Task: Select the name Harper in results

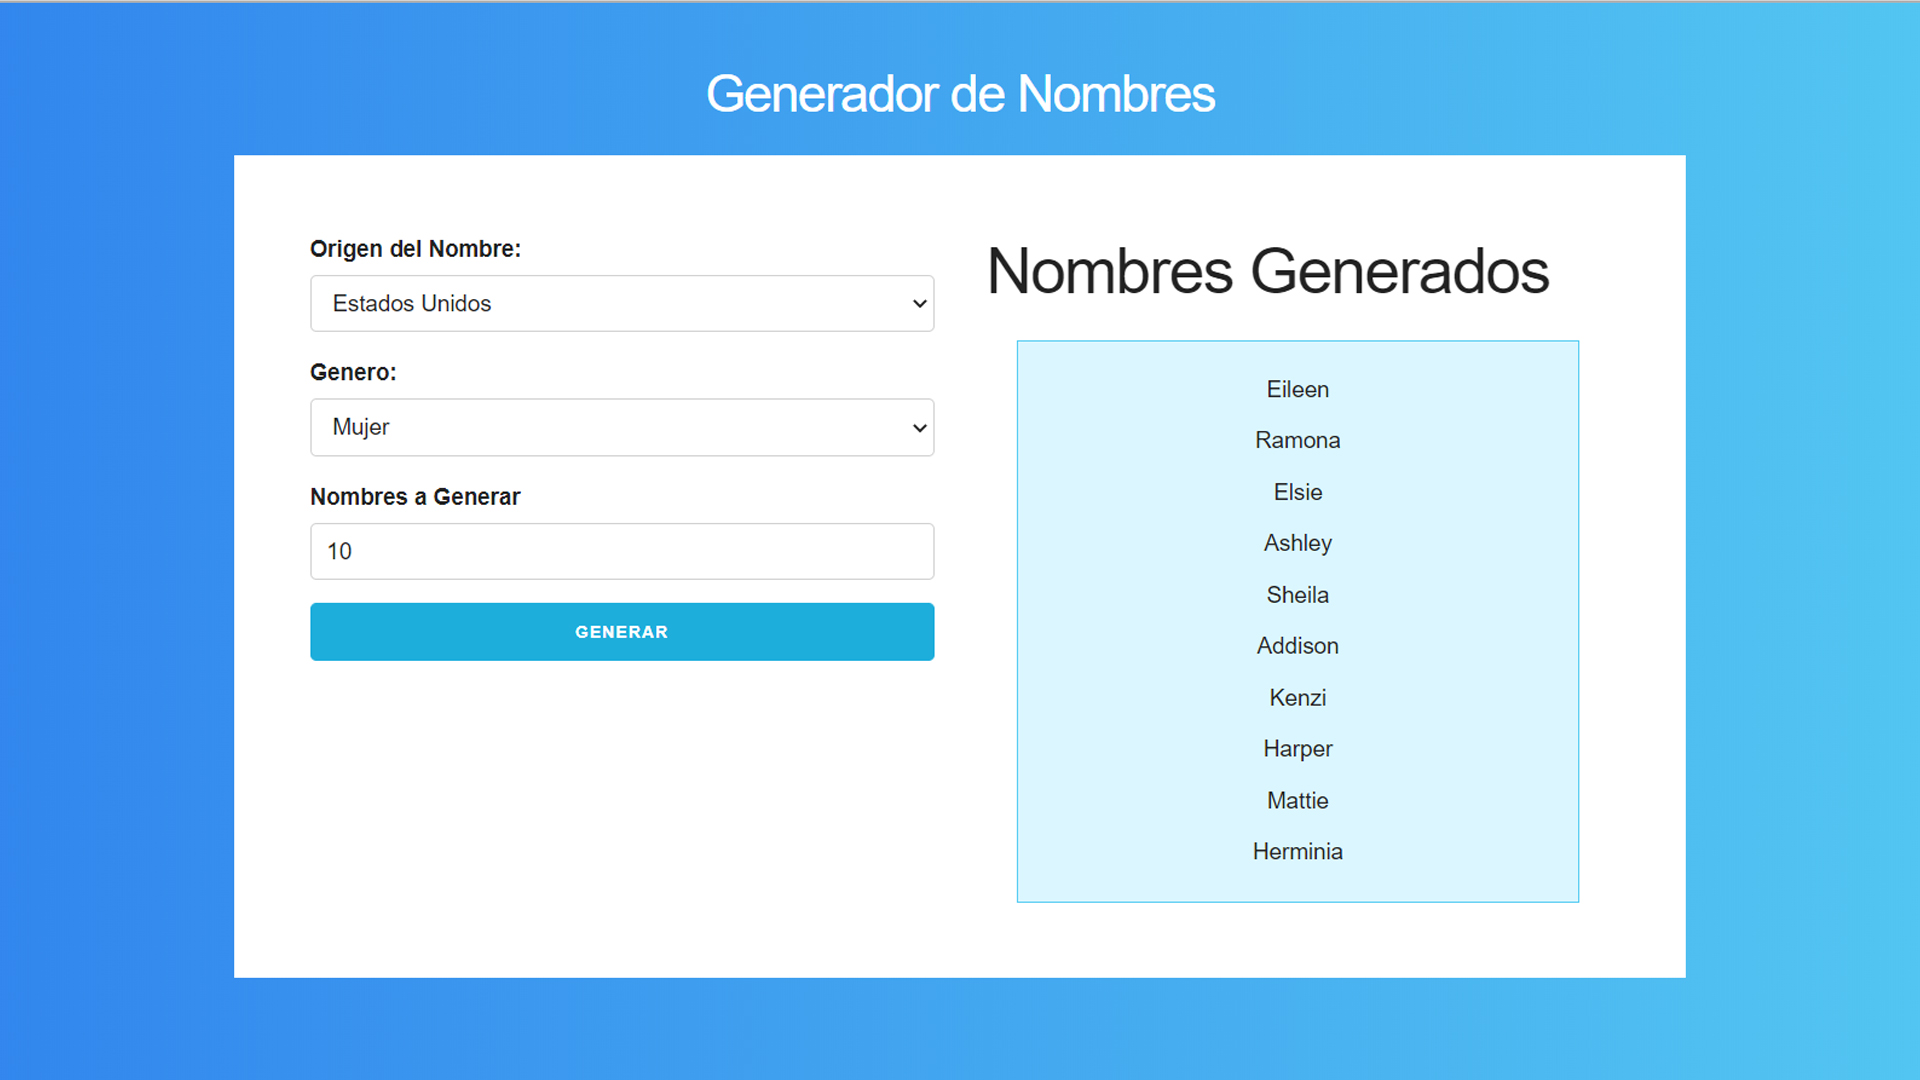Action: (x=1298, y=749)
